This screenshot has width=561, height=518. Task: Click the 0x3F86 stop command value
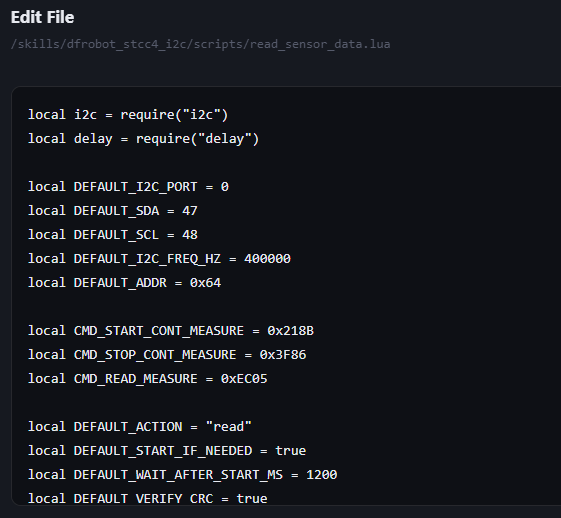click(283, 355)
